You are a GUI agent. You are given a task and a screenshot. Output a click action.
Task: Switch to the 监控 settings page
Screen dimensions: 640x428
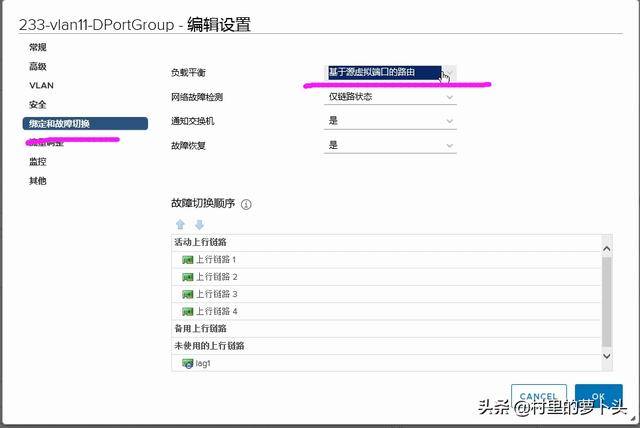click(x=37, y=162)
